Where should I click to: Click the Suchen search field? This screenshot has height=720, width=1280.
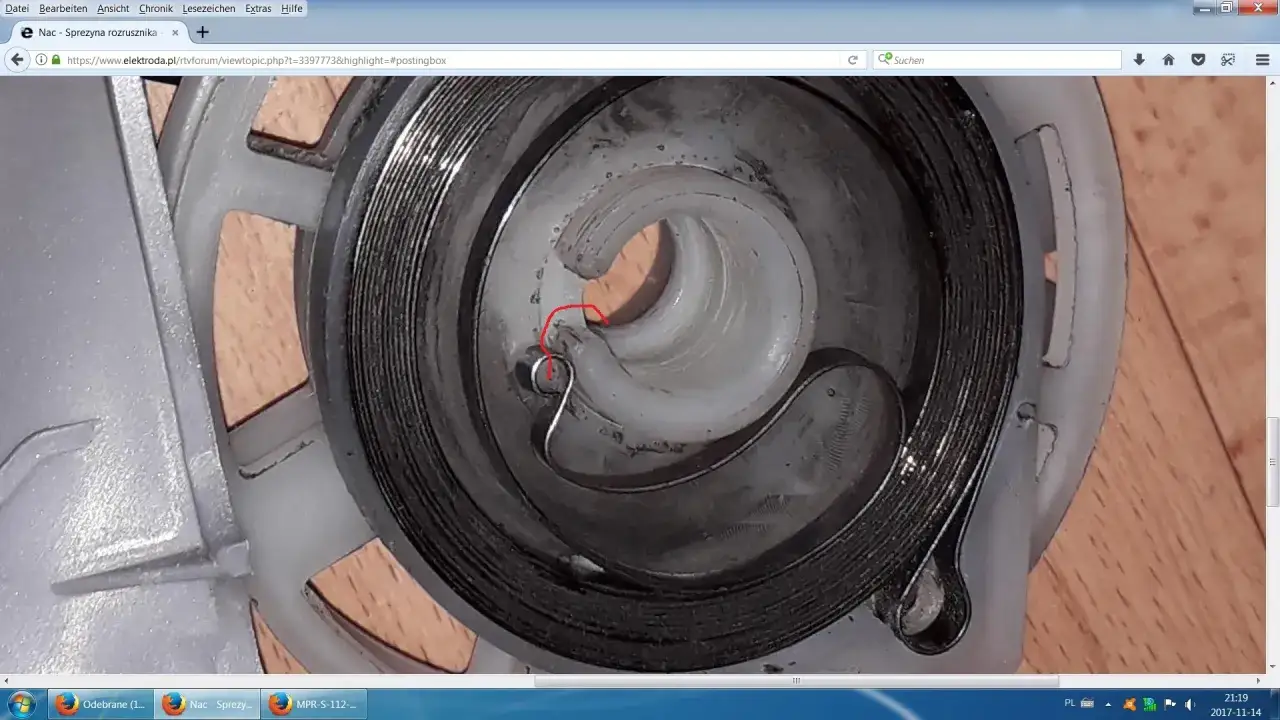(1000, 60)
